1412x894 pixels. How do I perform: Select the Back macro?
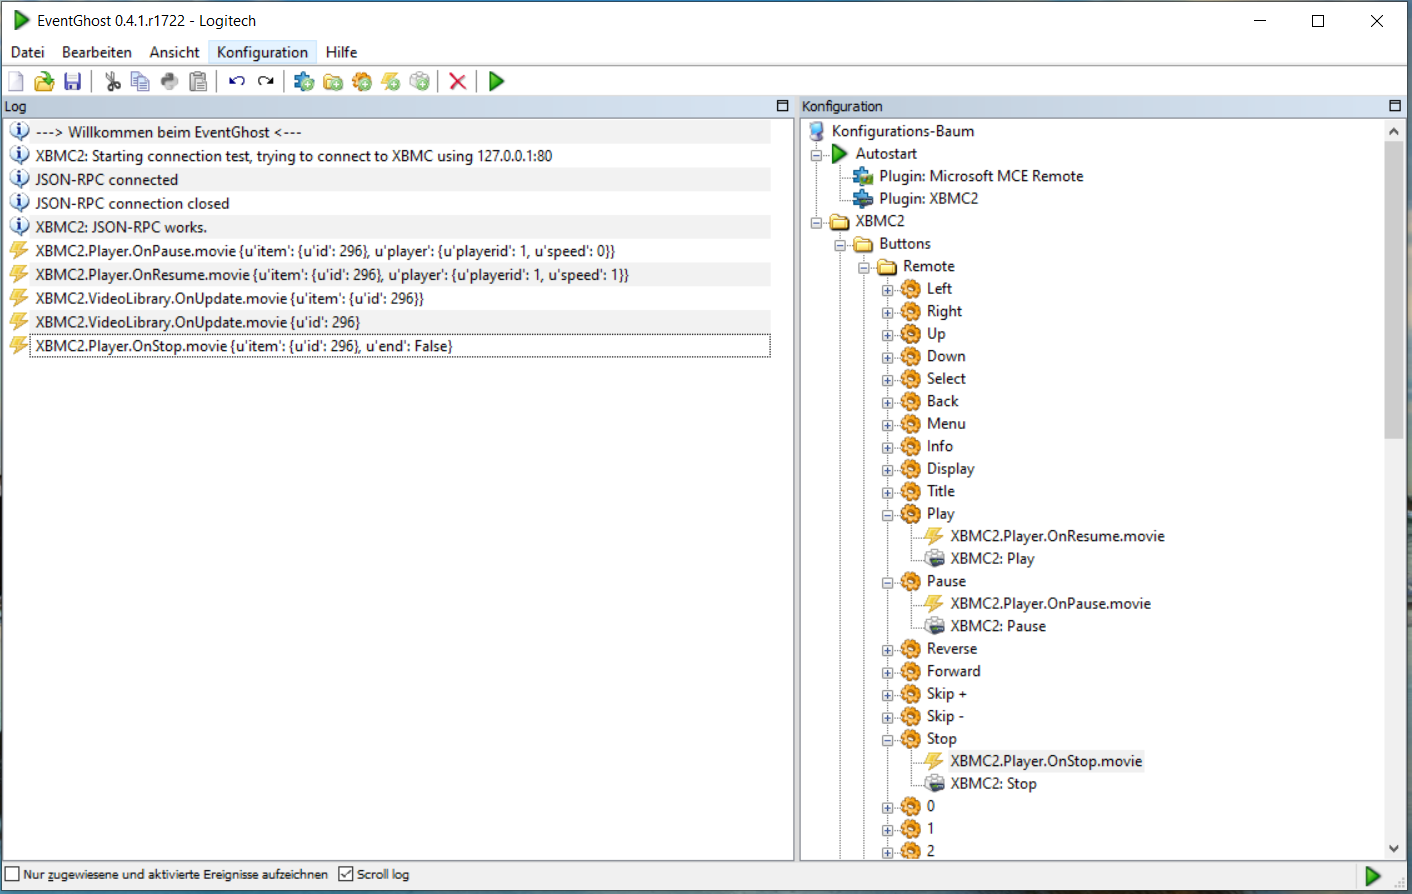942,401
